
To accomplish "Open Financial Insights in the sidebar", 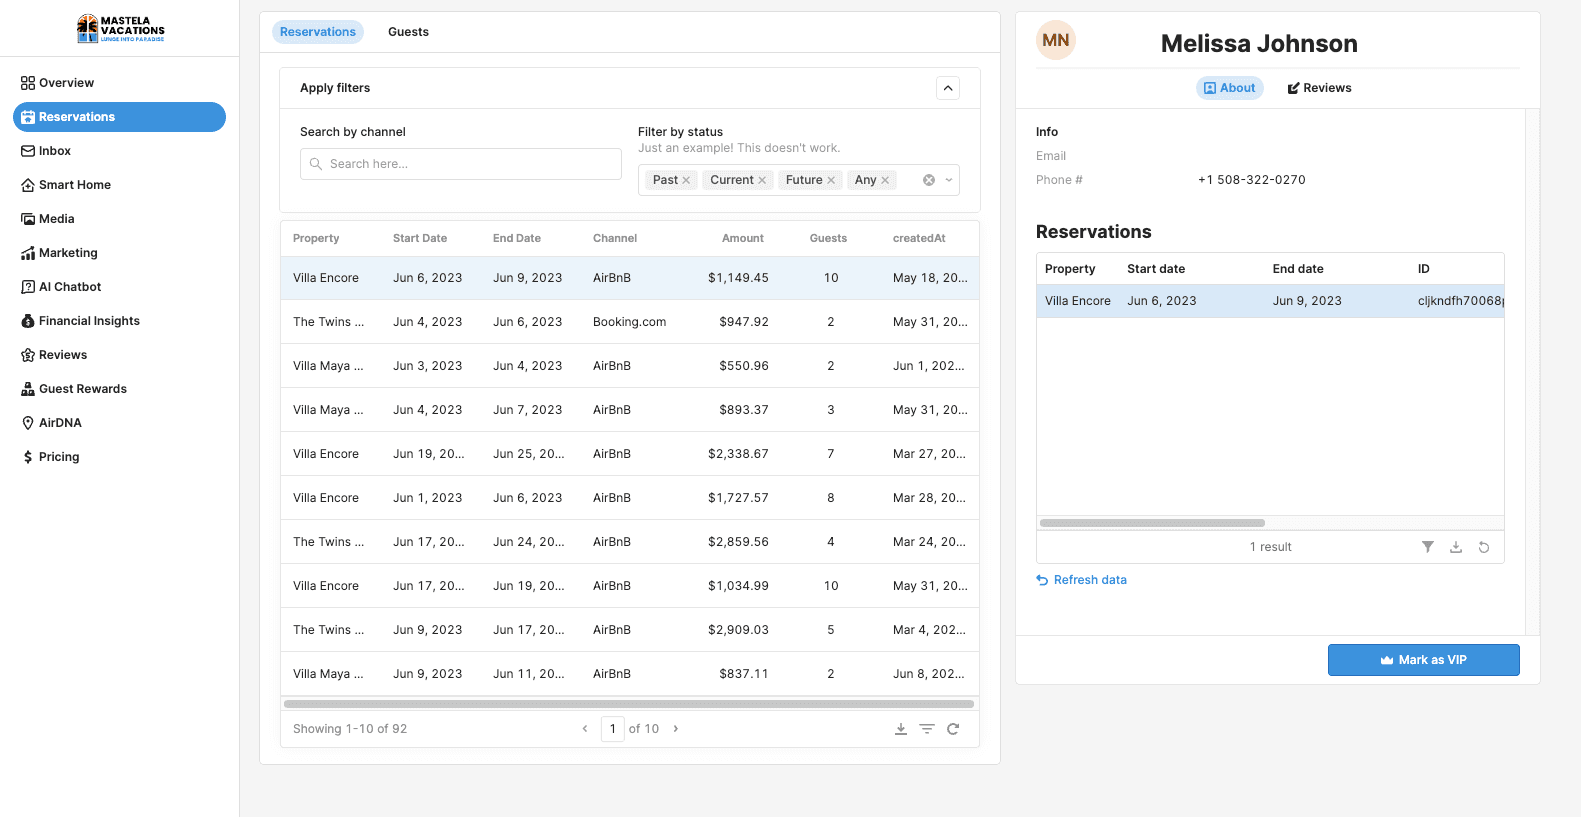I will pos(88,321).
